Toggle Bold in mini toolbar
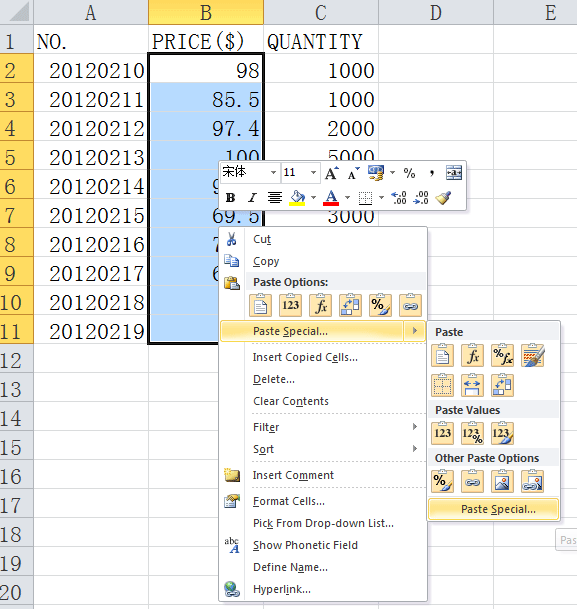The width and height of the screenshot is (577, 609). pos(230,198)
